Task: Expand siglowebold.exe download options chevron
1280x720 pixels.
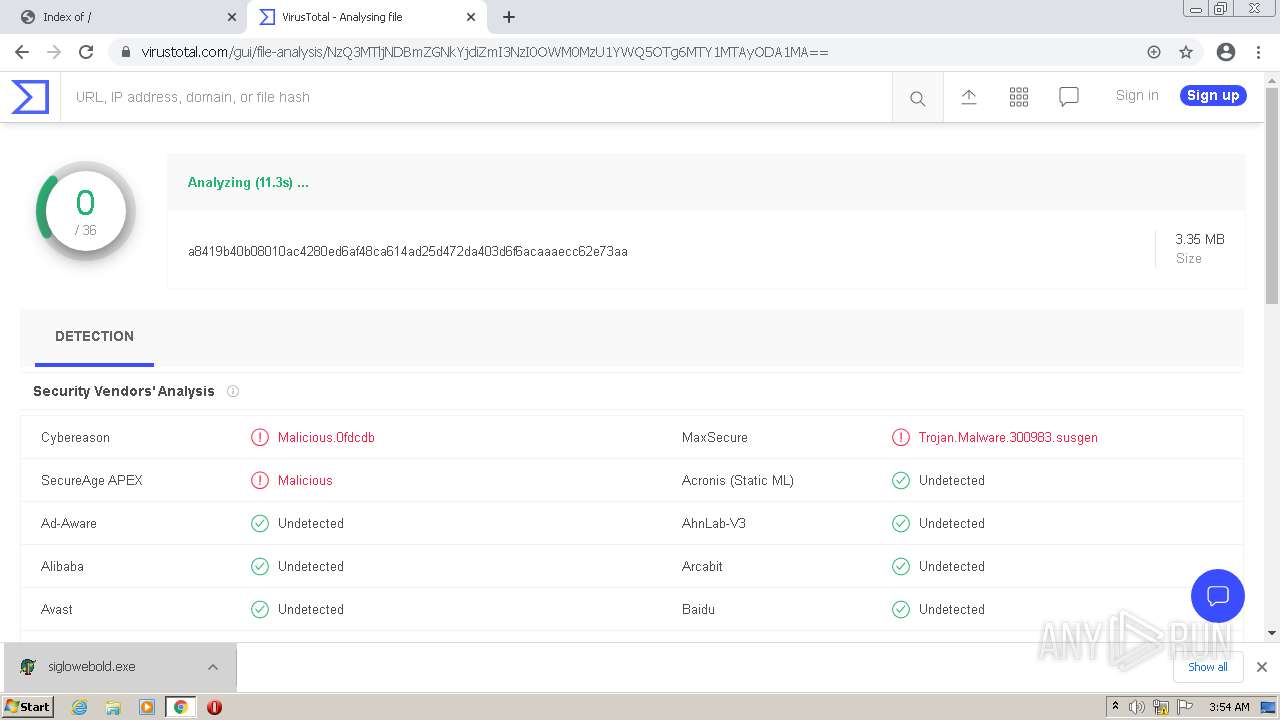Action: coord(213,667)
